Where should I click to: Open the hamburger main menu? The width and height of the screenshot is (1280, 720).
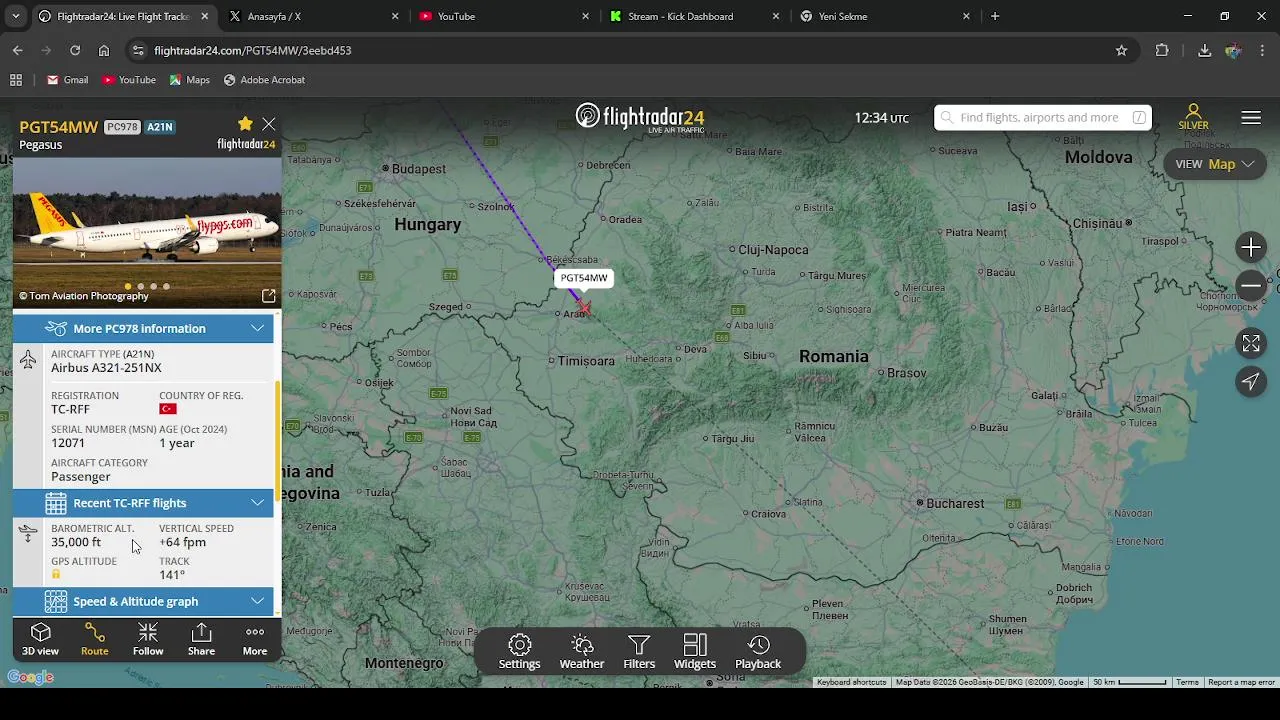point(1251,118)
